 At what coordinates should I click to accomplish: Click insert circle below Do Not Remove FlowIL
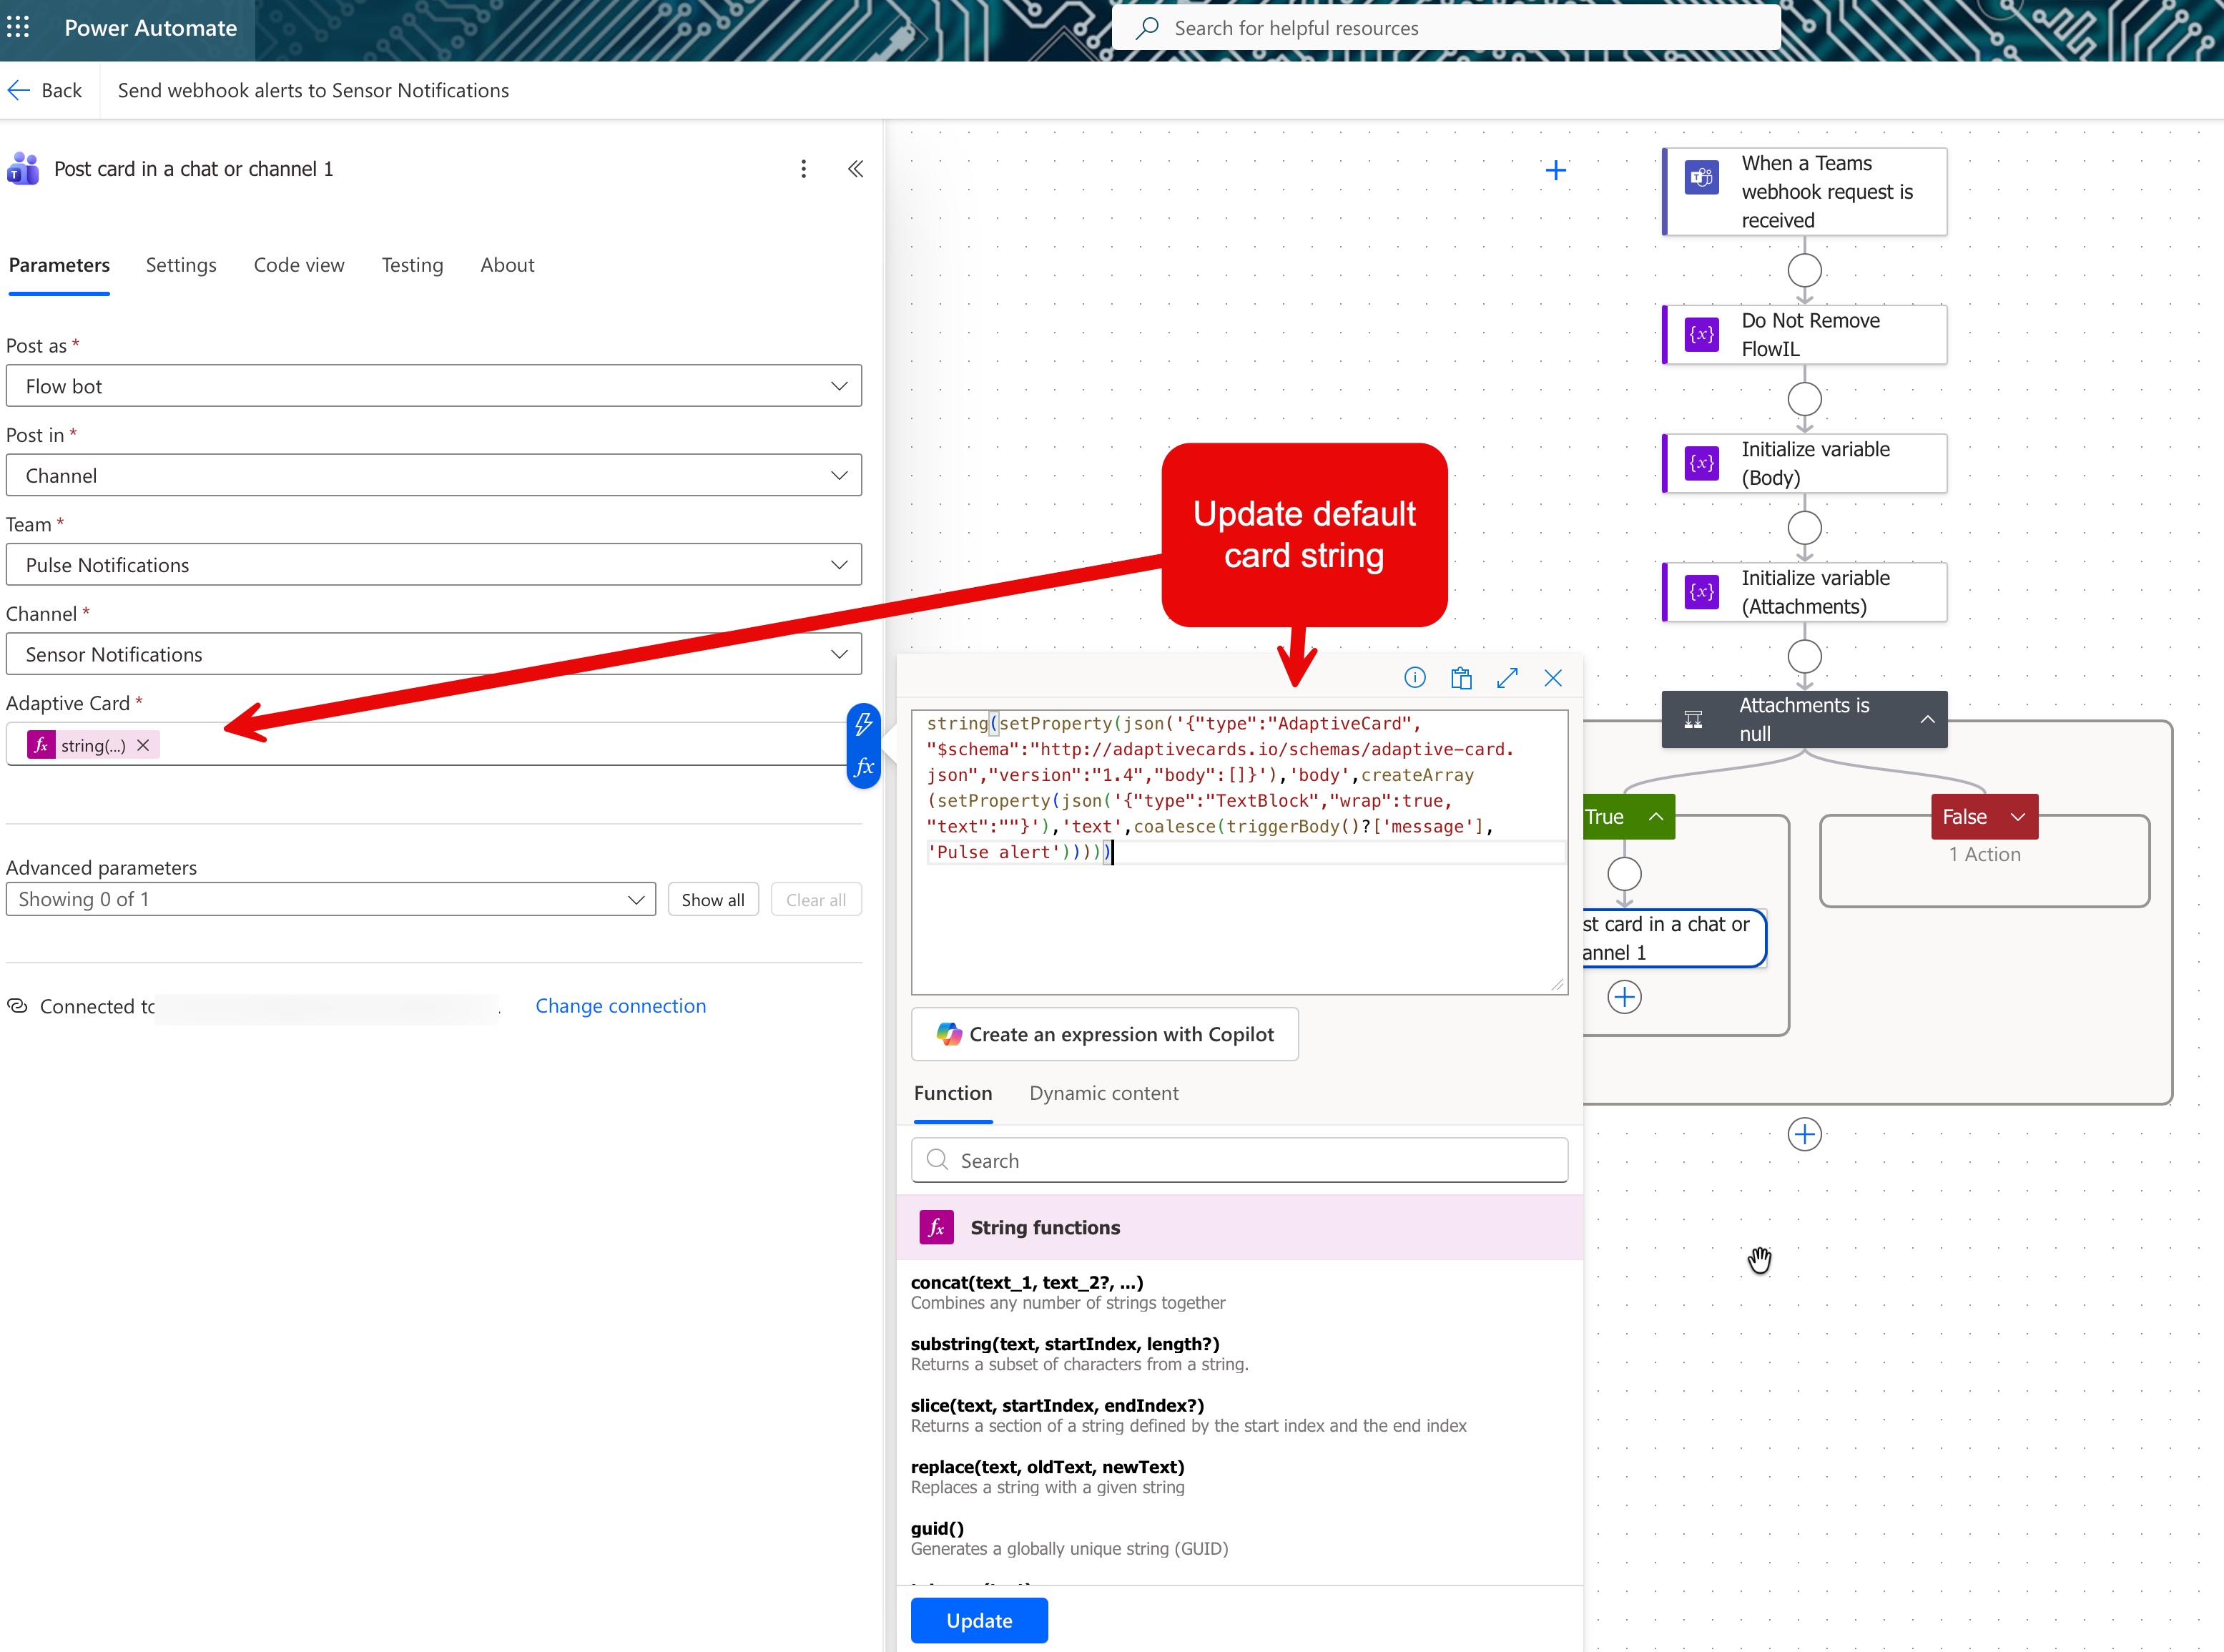[x=1805, y=399]
